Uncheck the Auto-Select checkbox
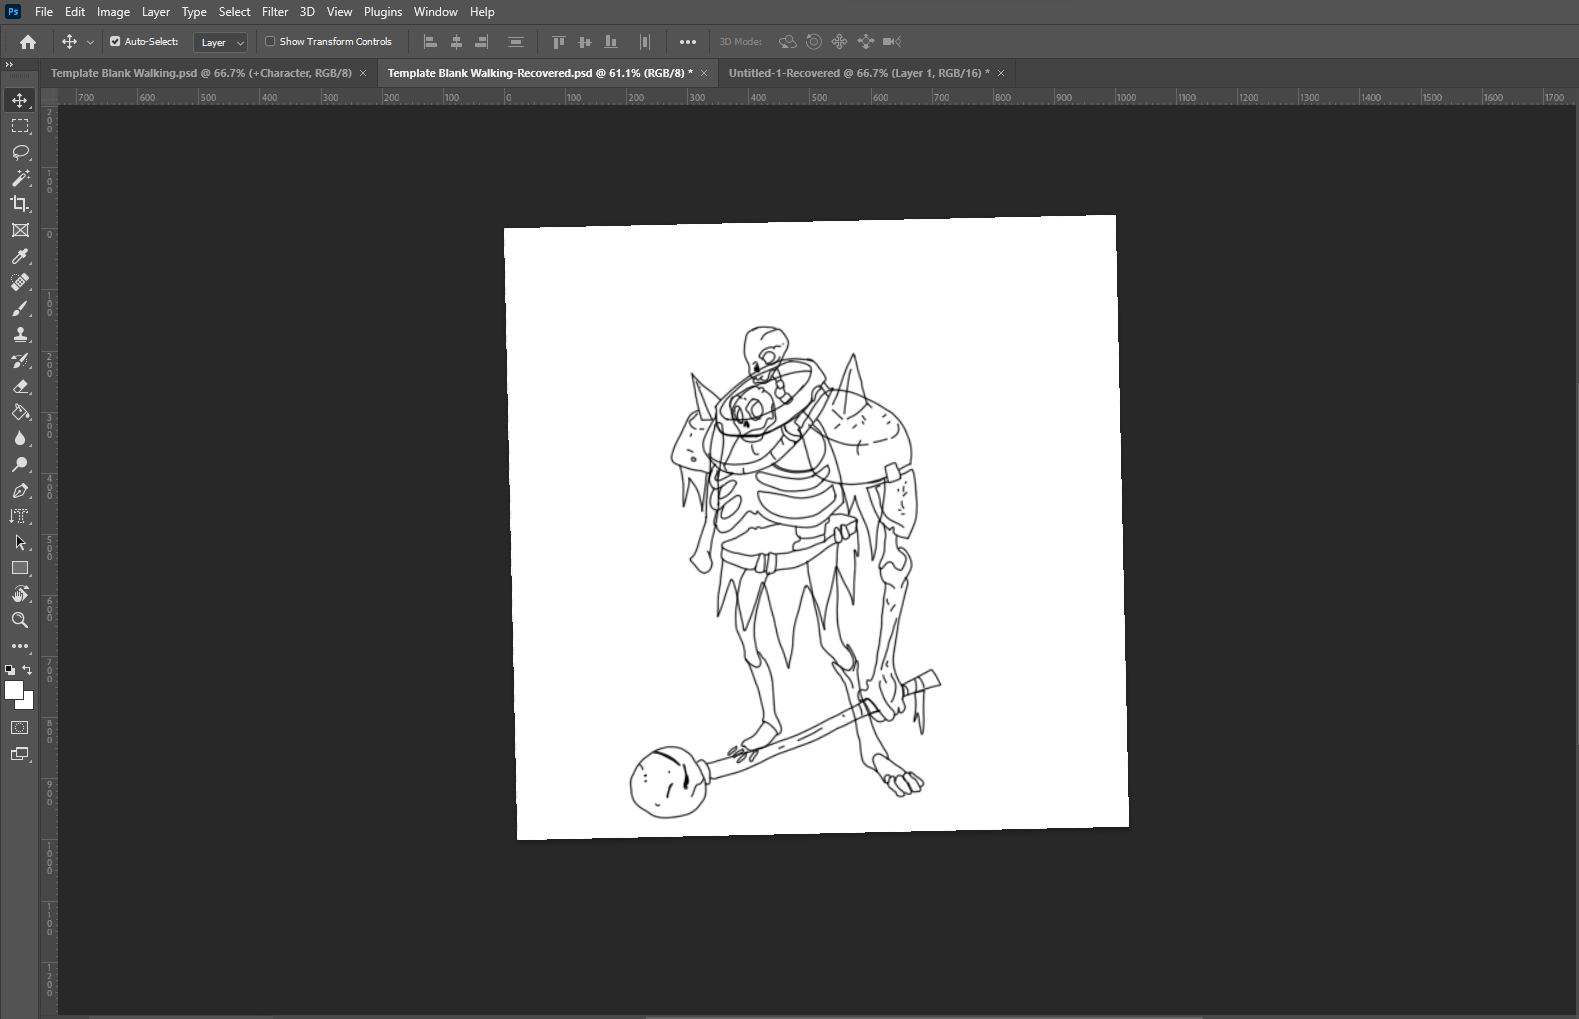 [x=115, y=42]
